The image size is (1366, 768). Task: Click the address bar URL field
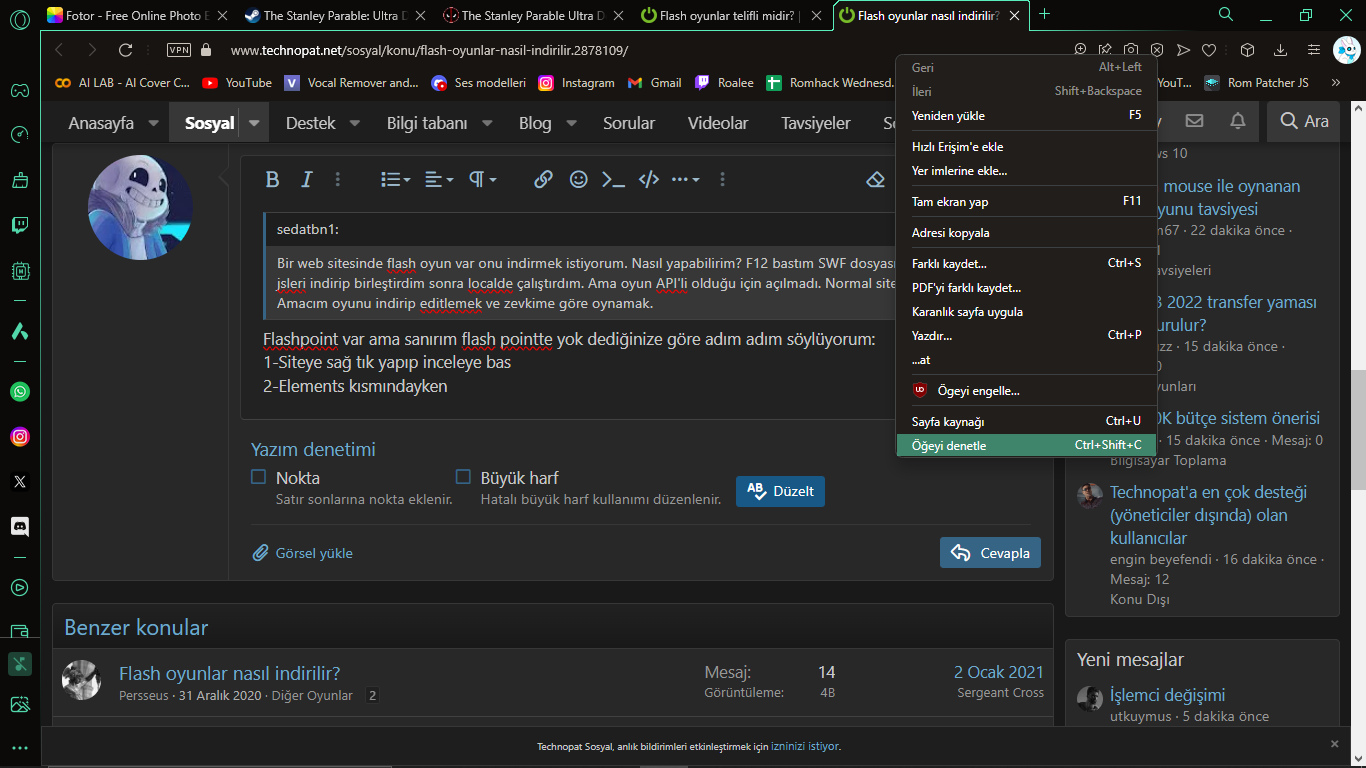[640, 50]
